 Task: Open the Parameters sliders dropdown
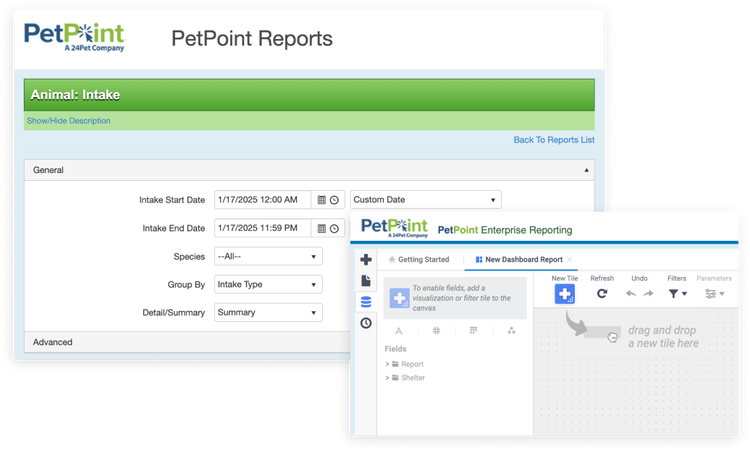[x=715, y=294]
